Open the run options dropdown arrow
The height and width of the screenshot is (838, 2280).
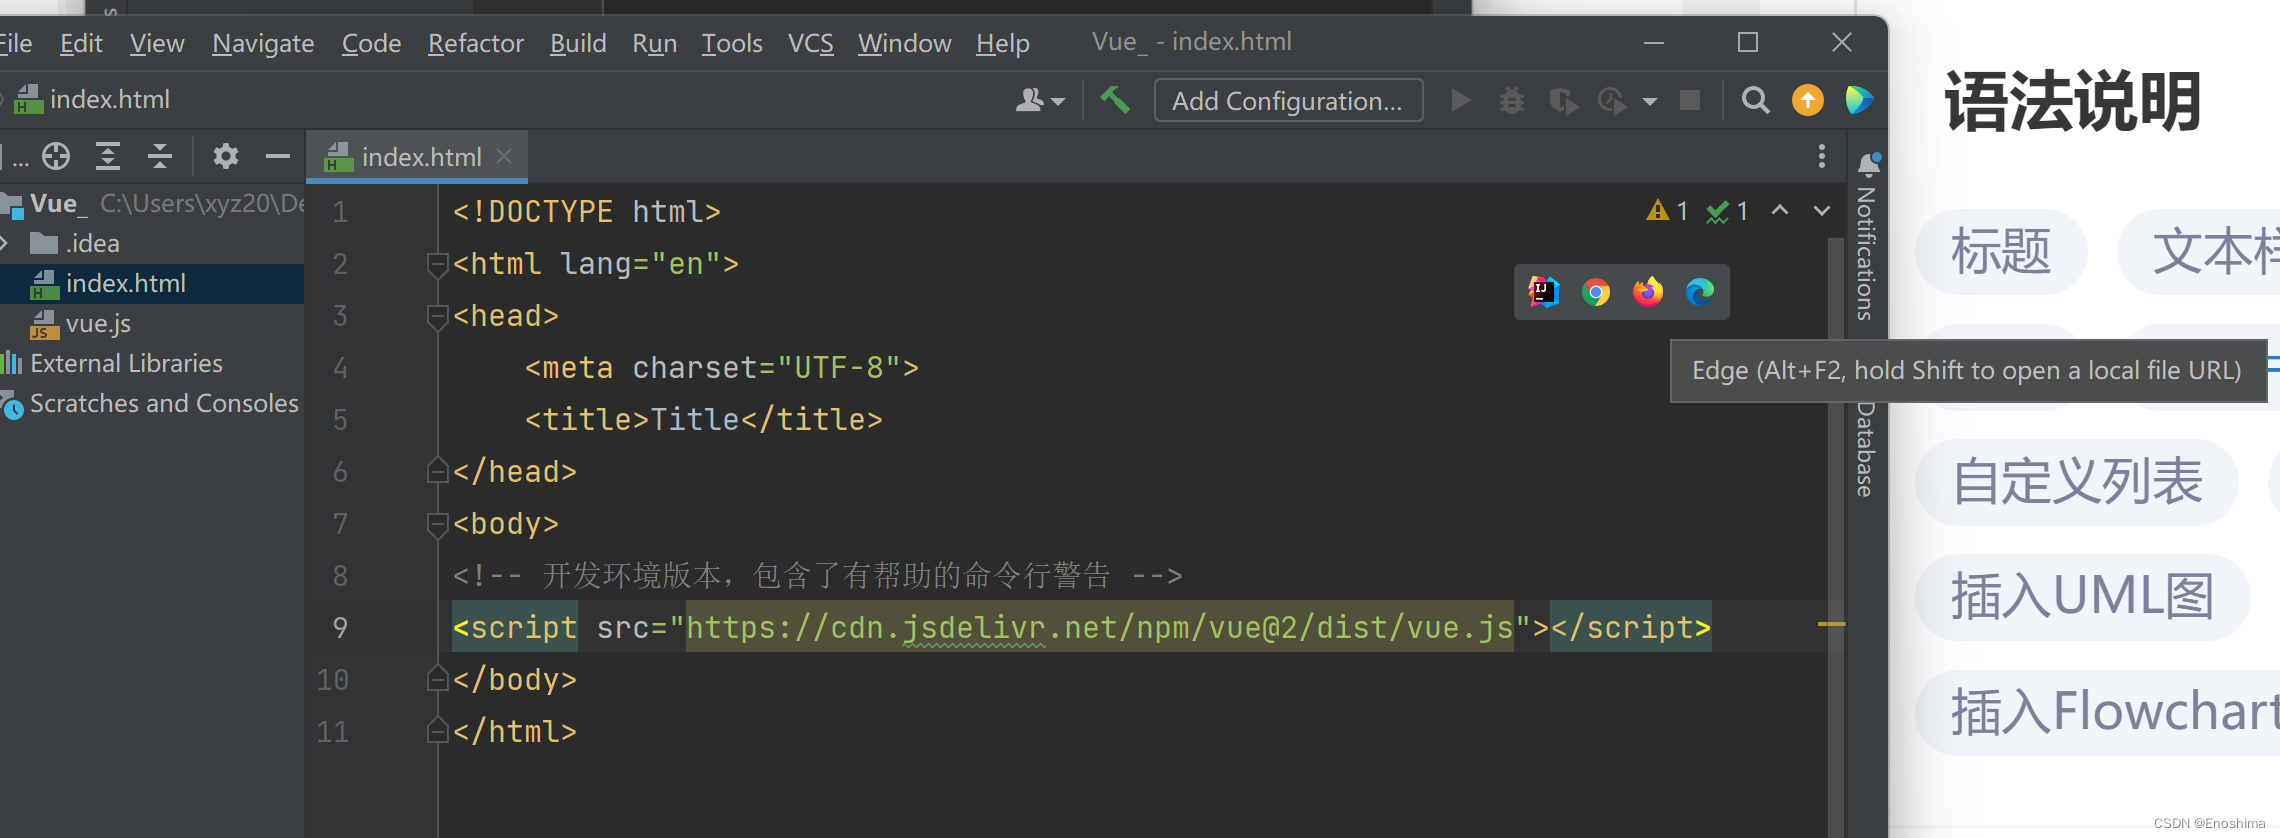click(x=1650, y=101)
